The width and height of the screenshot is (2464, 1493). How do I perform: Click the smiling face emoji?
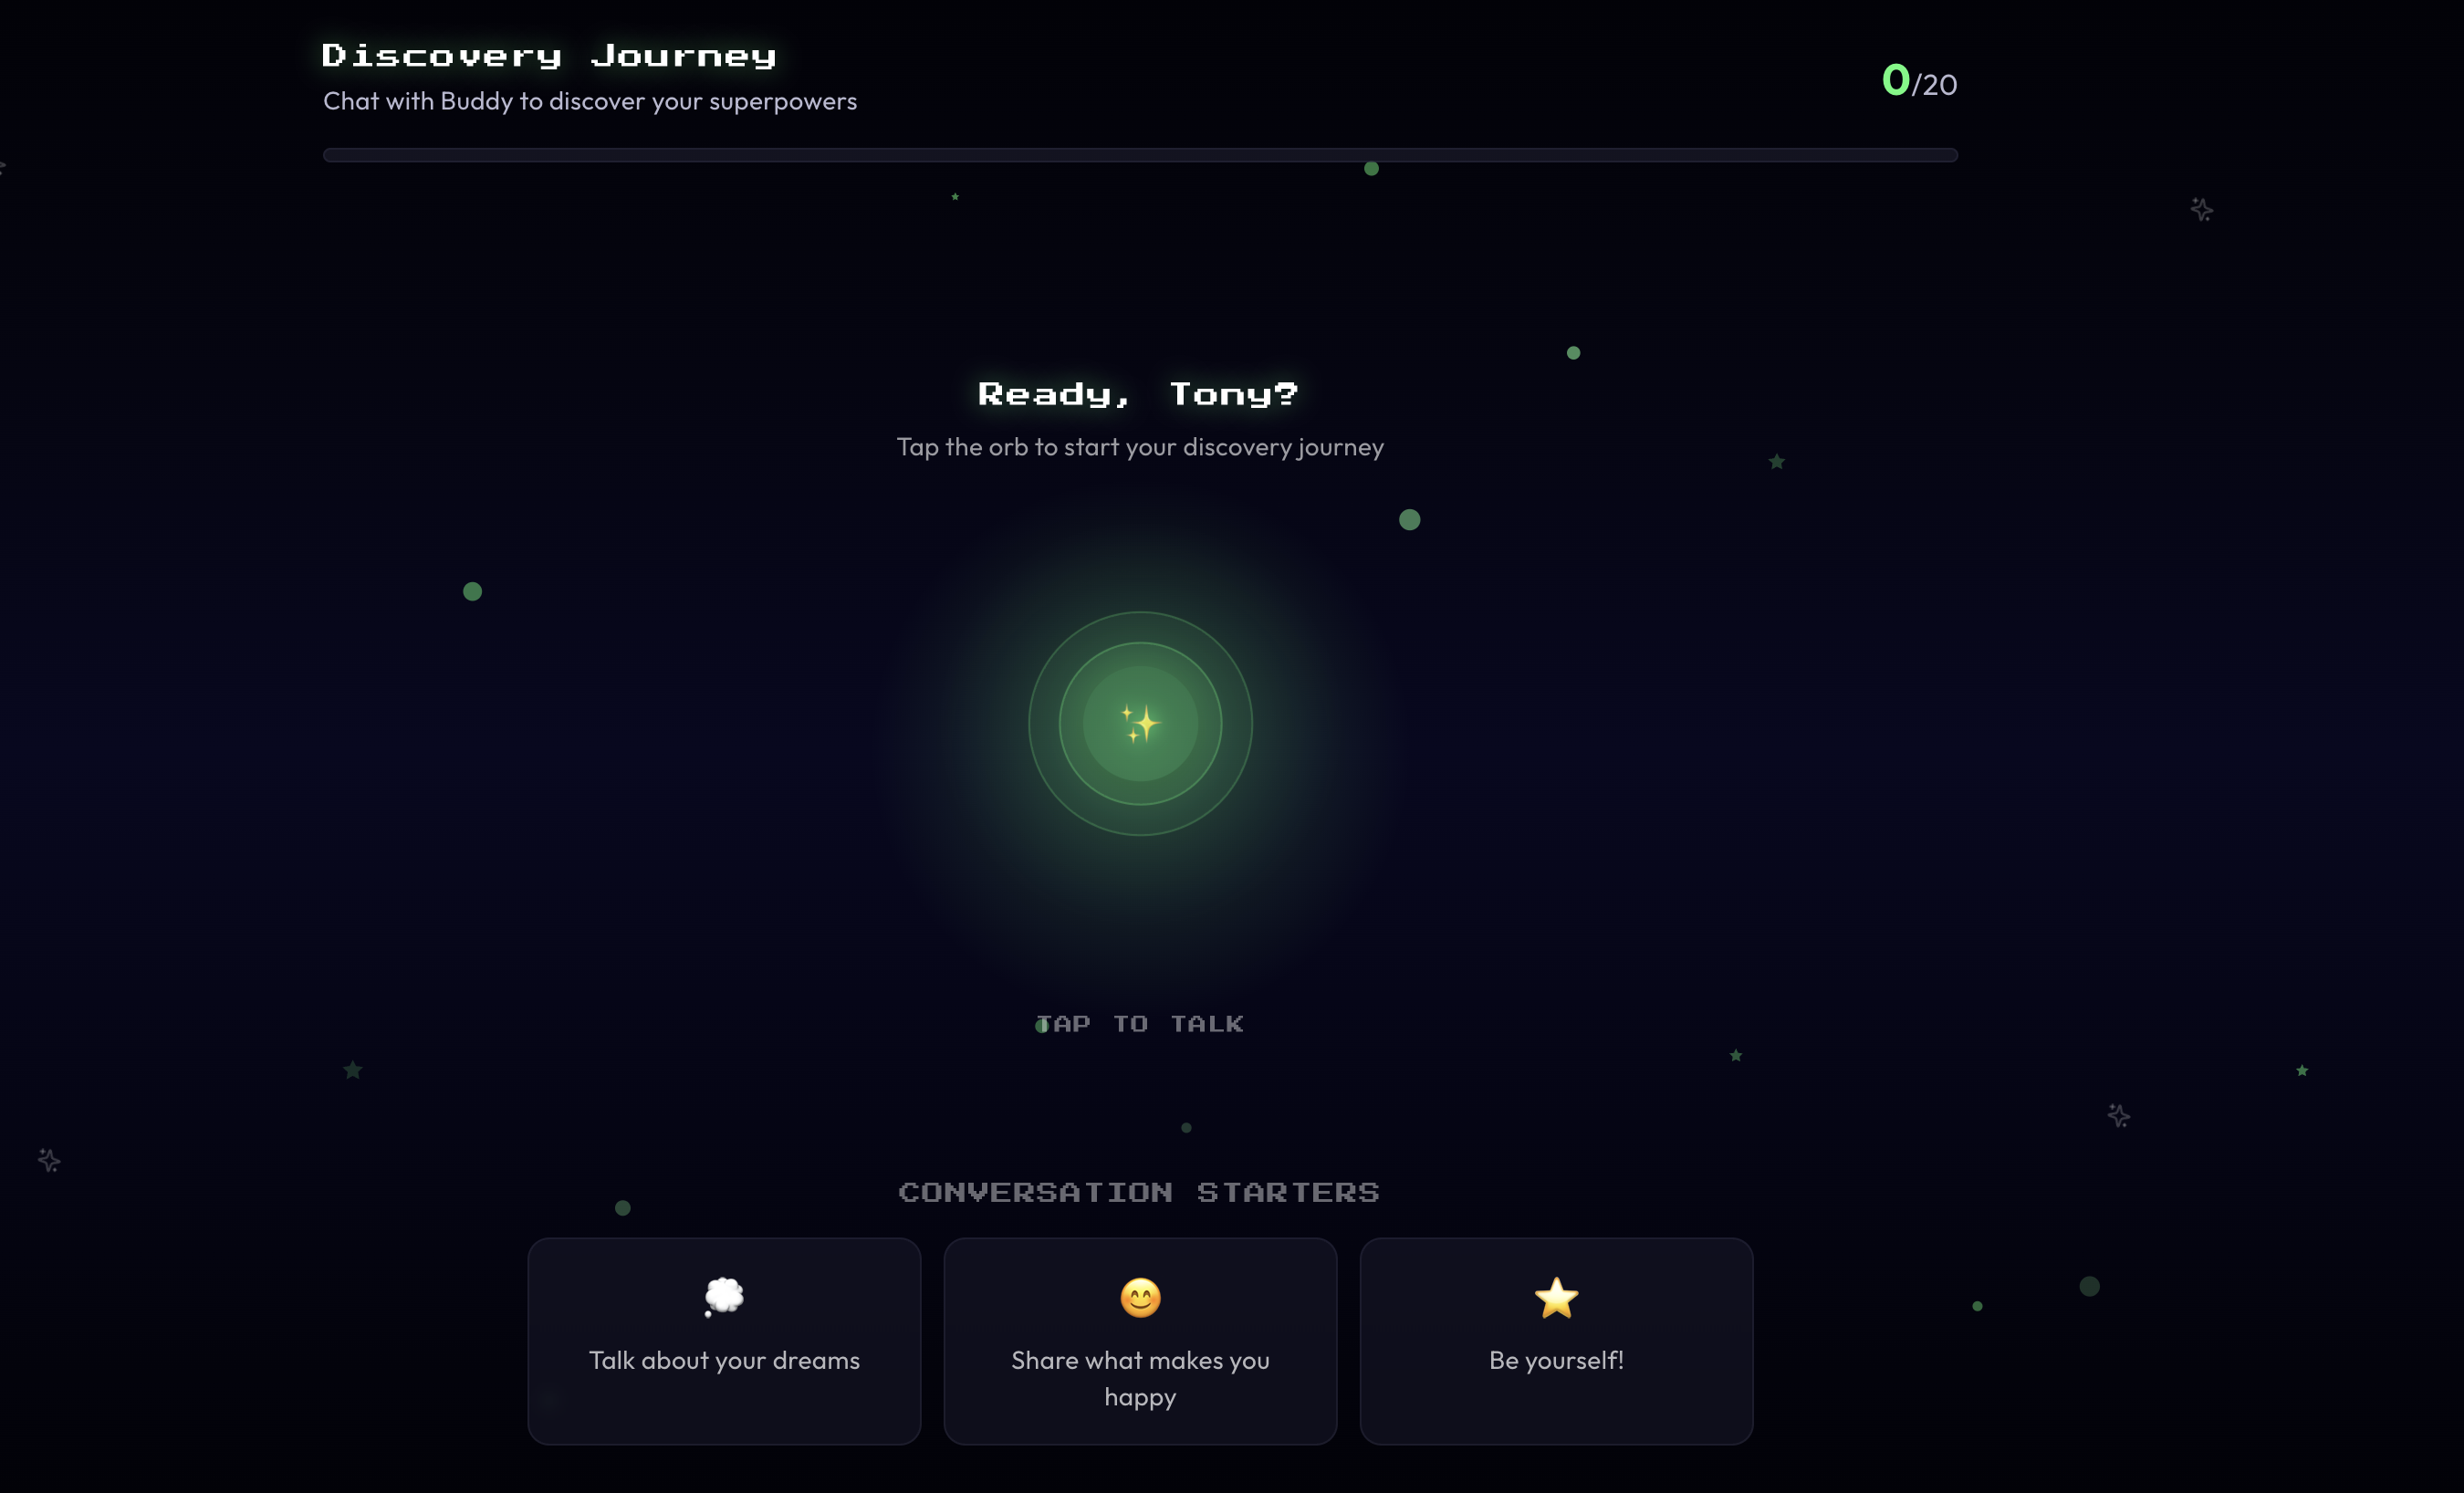pyautogui.click(x=1140, y=1299)
